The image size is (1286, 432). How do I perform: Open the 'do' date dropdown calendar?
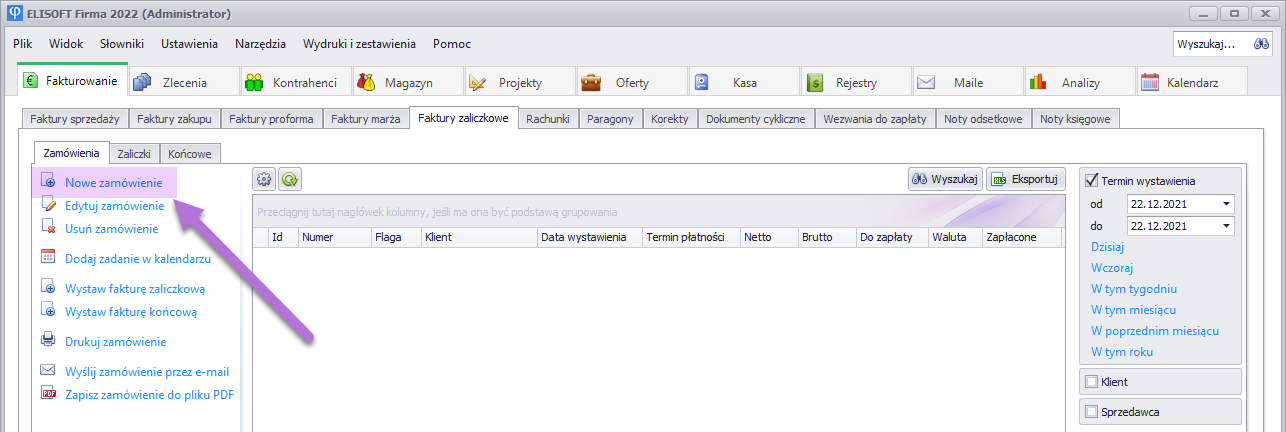pos(1226,226)
